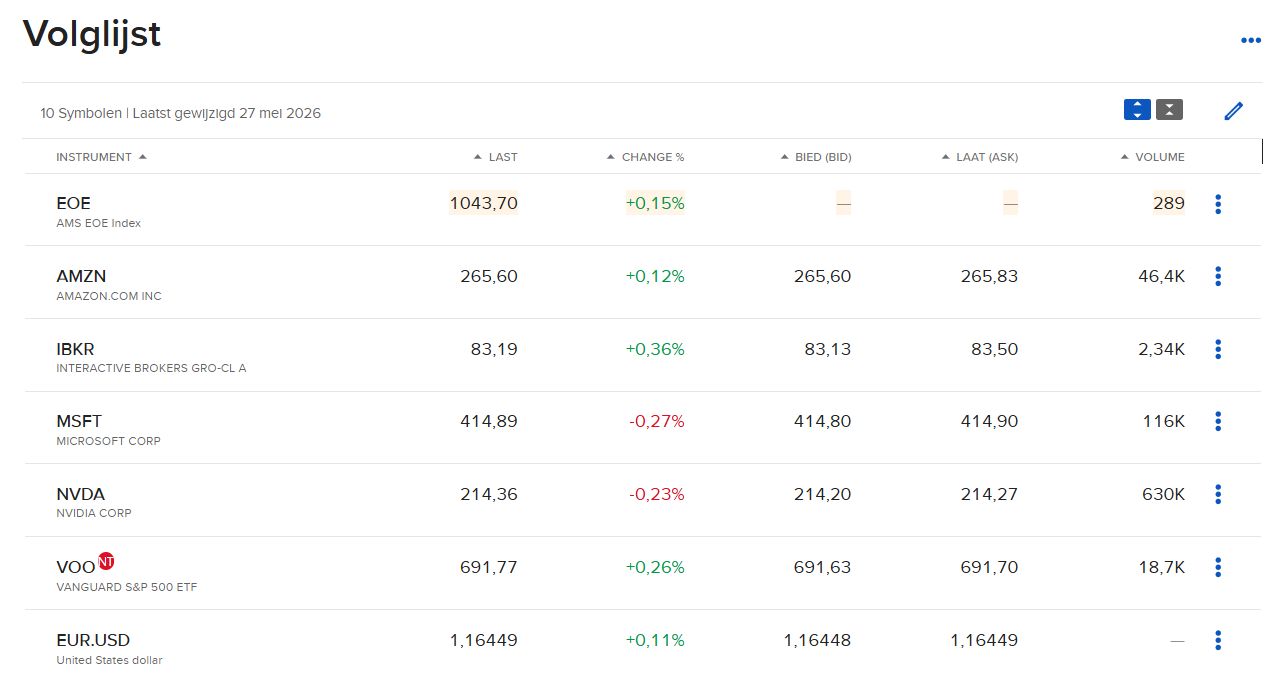Select the IBKR instrument symbol
The width and height of the screenshot is (1280, 678).
[x=75, y=349]
